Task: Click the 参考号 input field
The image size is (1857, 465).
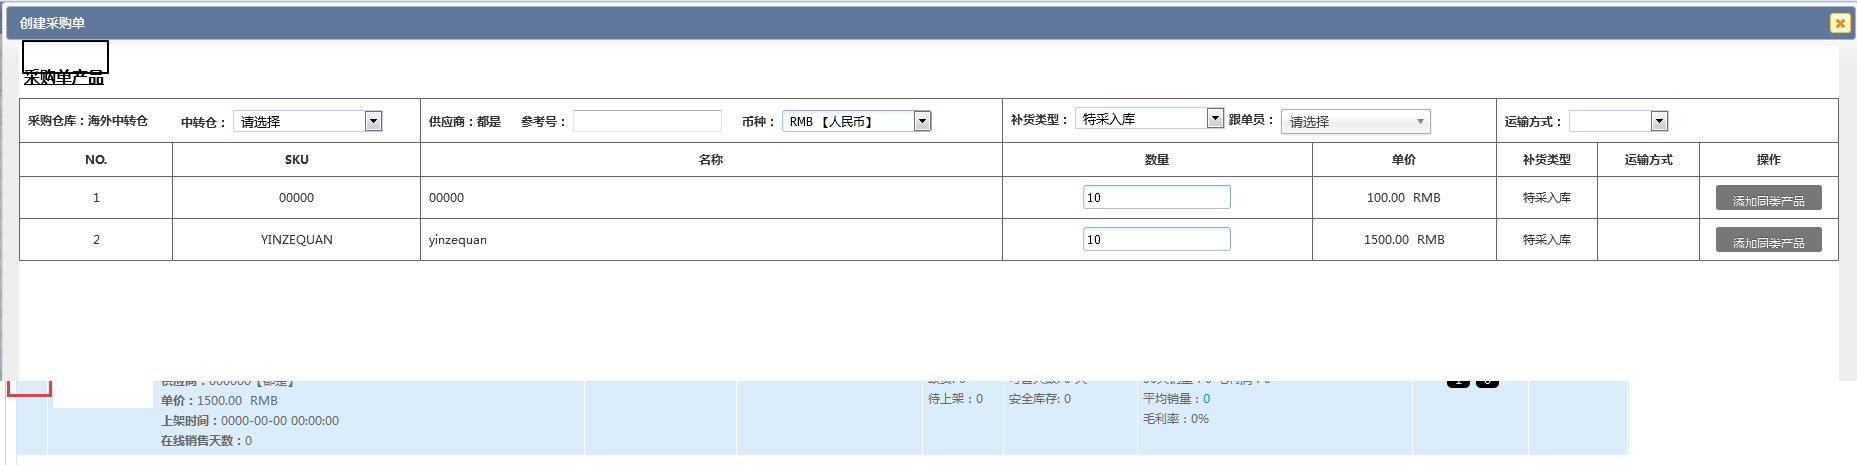Action: point(647,121)
